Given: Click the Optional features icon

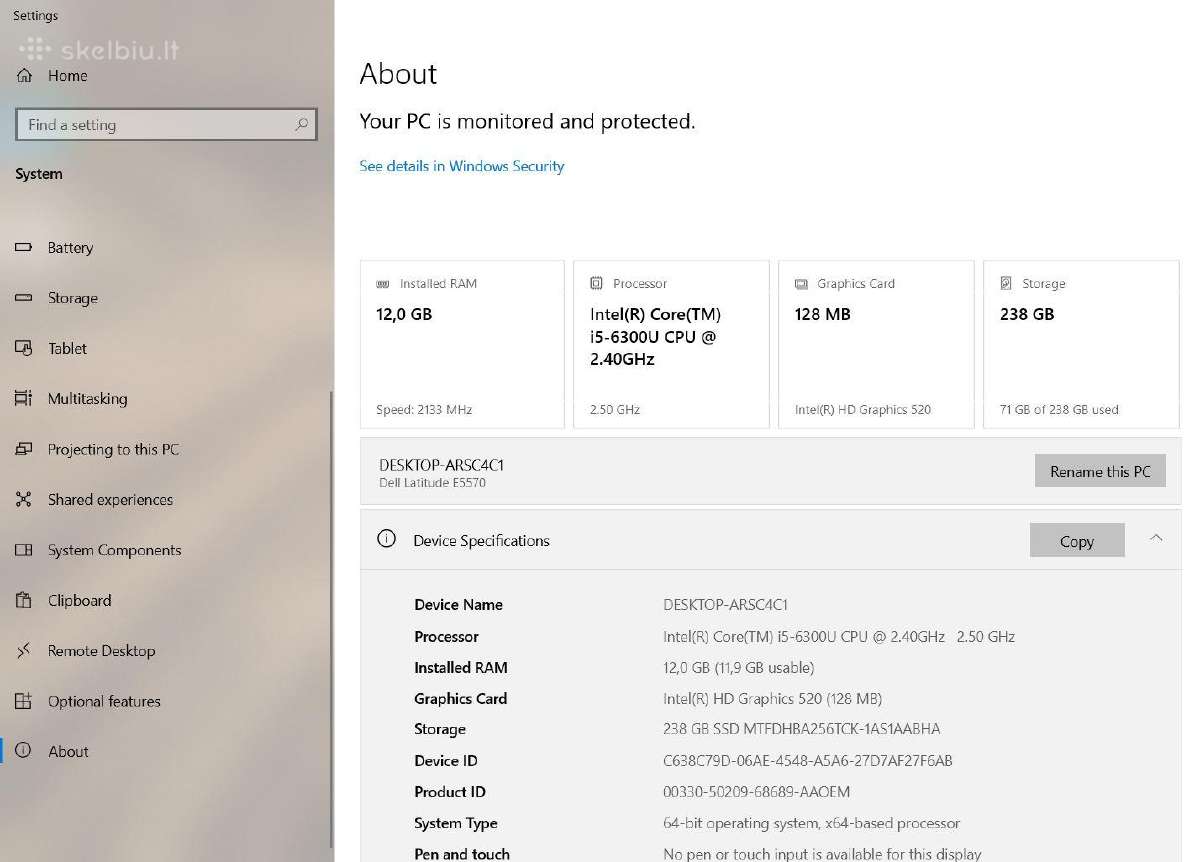Looking at the screenshot, I should (24, 701).
